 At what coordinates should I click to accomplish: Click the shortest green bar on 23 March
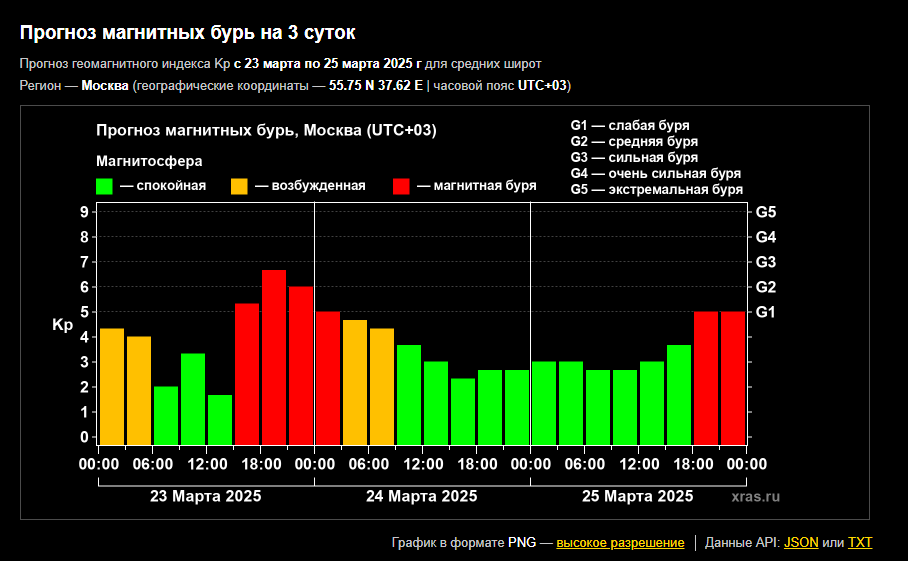pyautogui.click(x=220, y=418)
